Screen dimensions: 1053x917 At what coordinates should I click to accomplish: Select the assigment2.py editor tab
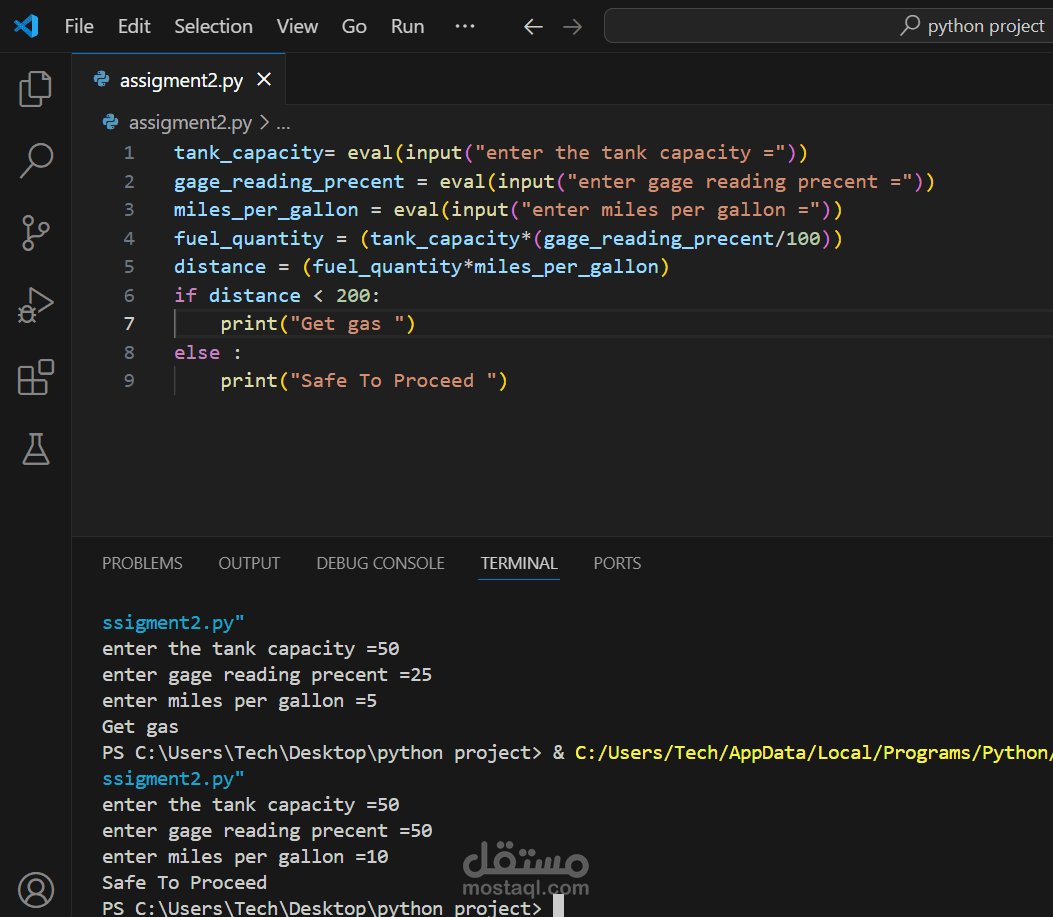pos(181,80)
